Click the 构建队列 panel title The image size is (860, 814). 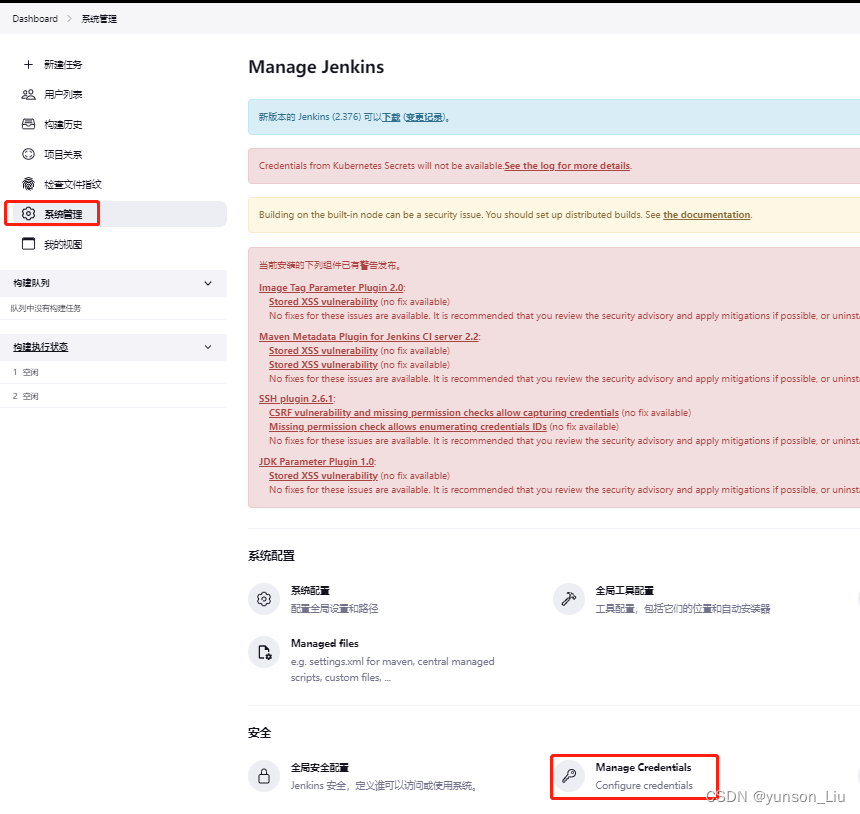[31, 283]
